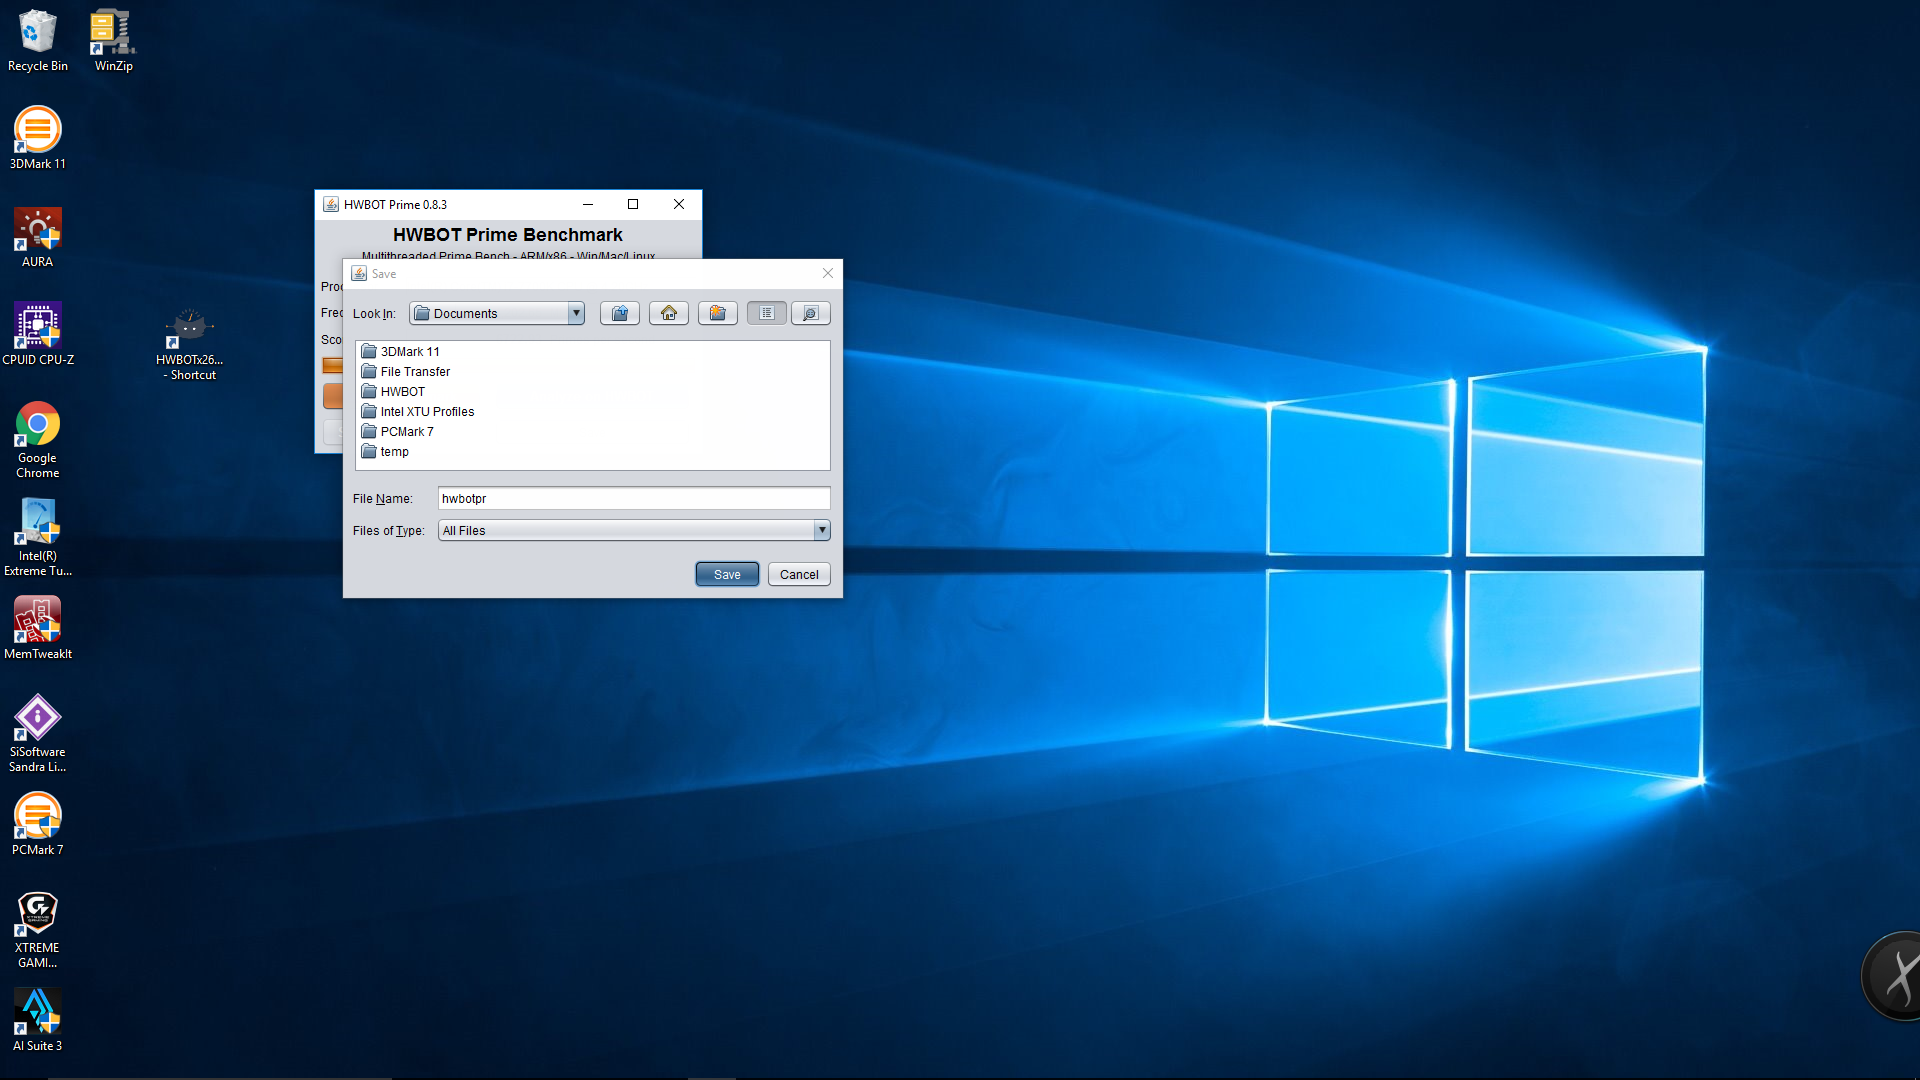Screen dimensions: 1920x1080
Task: Select the File Transfer folder
Action: coord(406,371)
